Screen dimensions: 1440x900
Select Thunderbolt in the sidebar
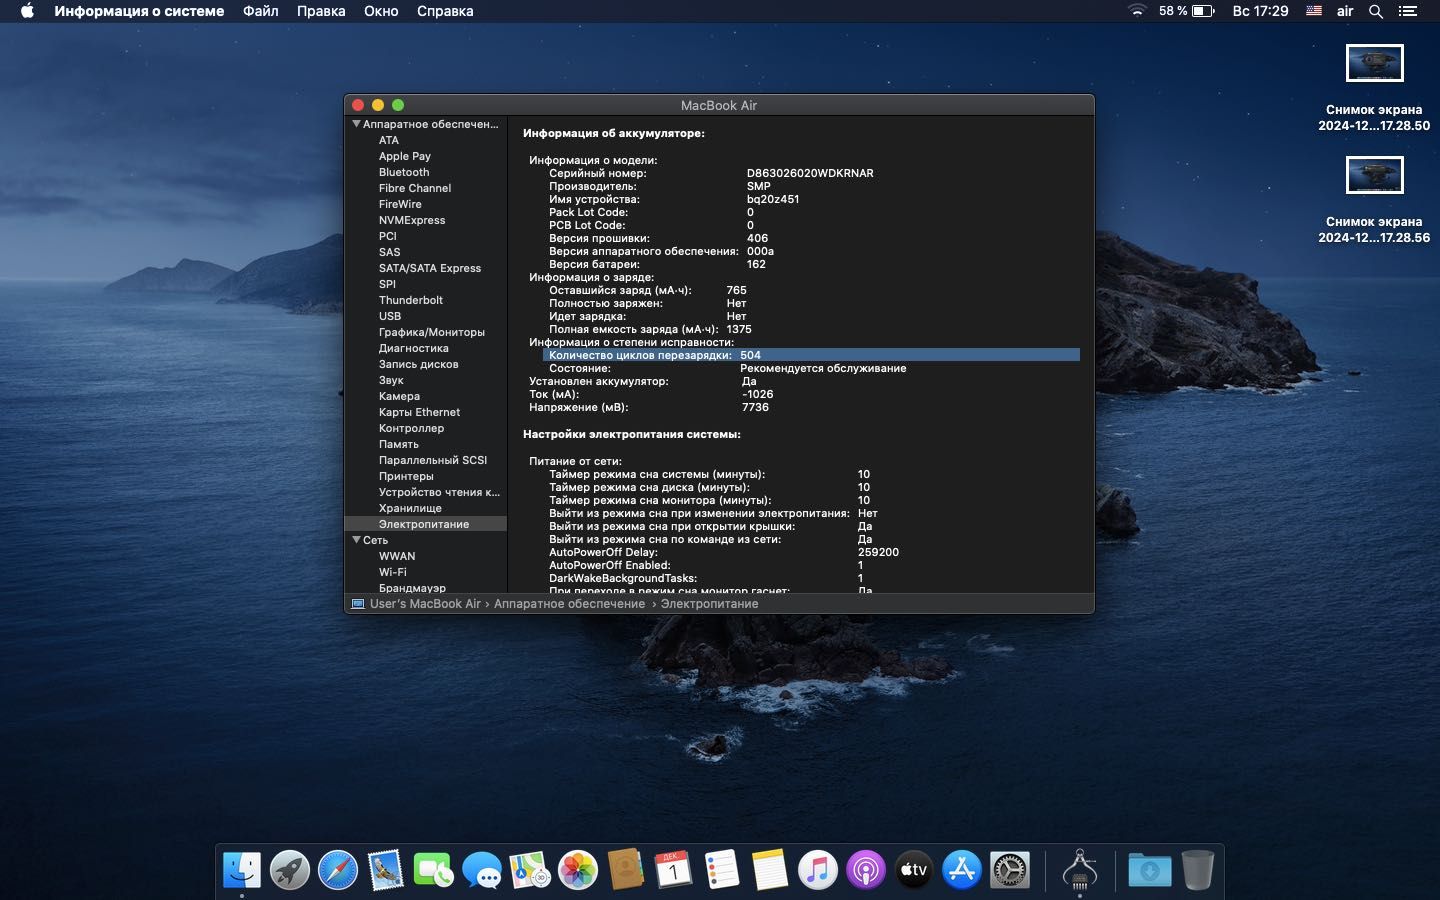coord(411,300)
